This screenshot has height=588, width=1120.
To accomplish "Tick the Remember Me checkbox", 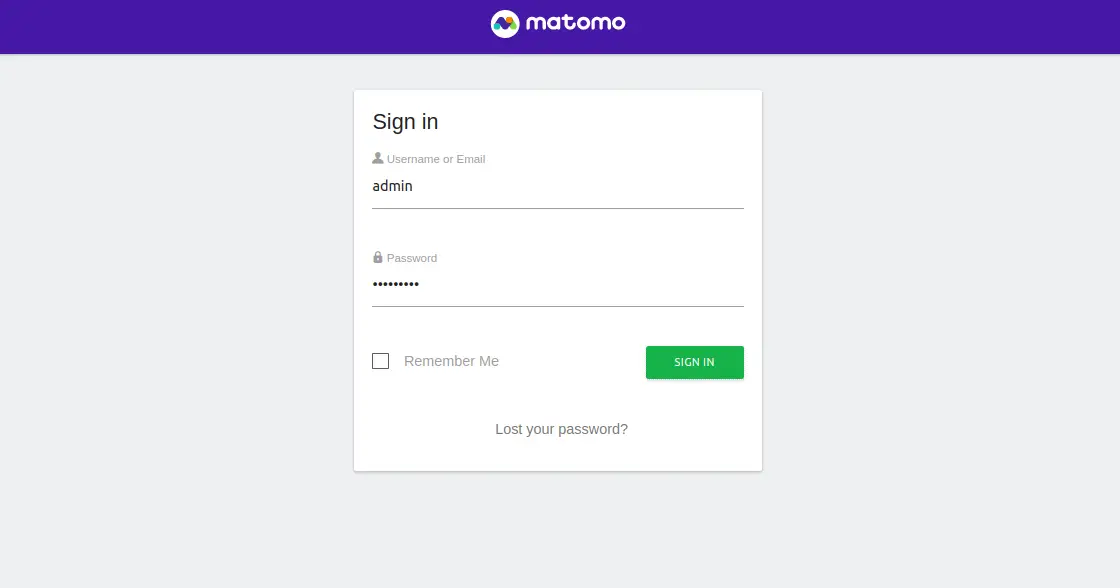I will (x=381, y=361).
